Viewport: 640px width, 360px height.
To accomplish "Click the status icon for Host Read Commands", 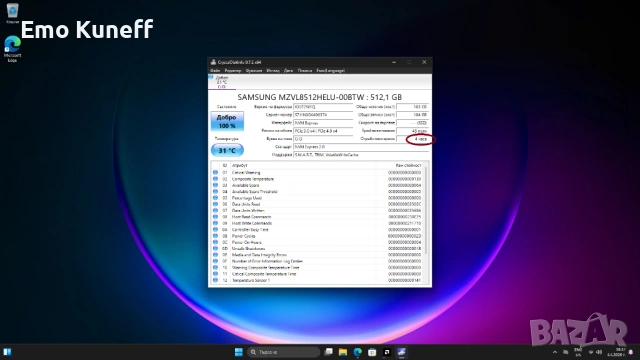I will (216, 217).
